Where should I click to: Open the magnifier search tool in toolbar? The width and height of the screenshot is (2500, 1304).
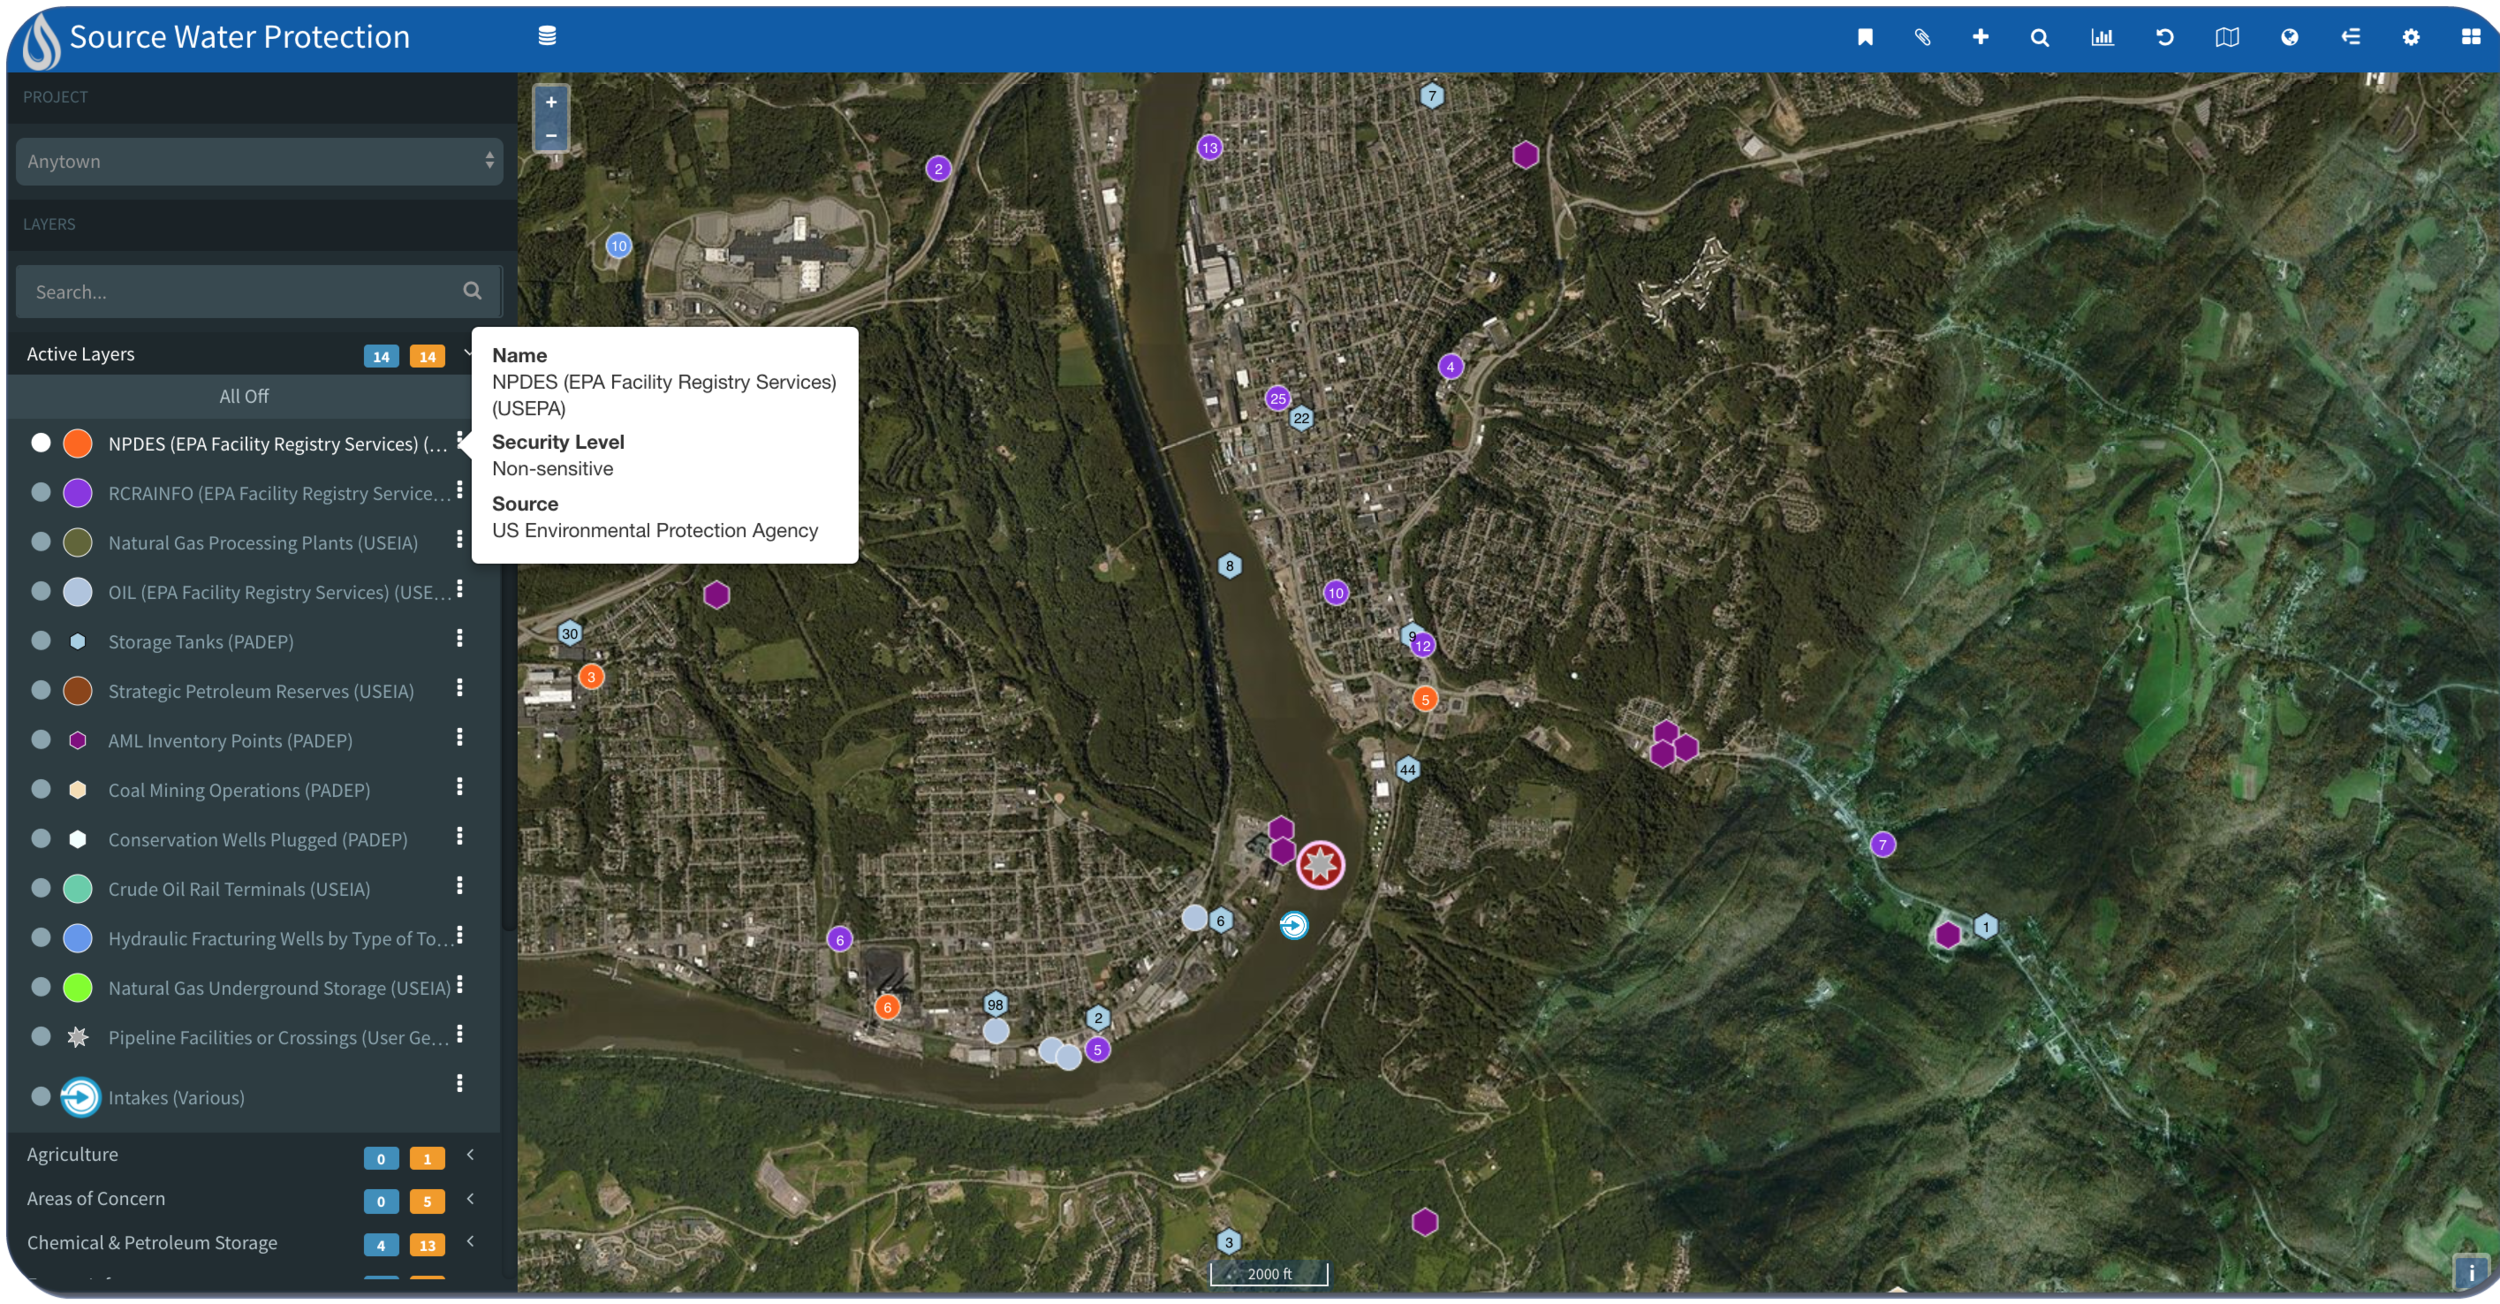[x=2040, y=37]
